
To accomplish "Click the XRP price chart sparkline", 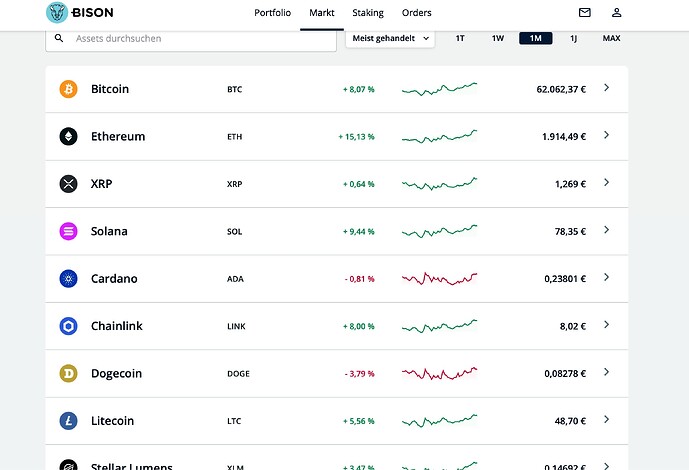I will tap(439, 184).
